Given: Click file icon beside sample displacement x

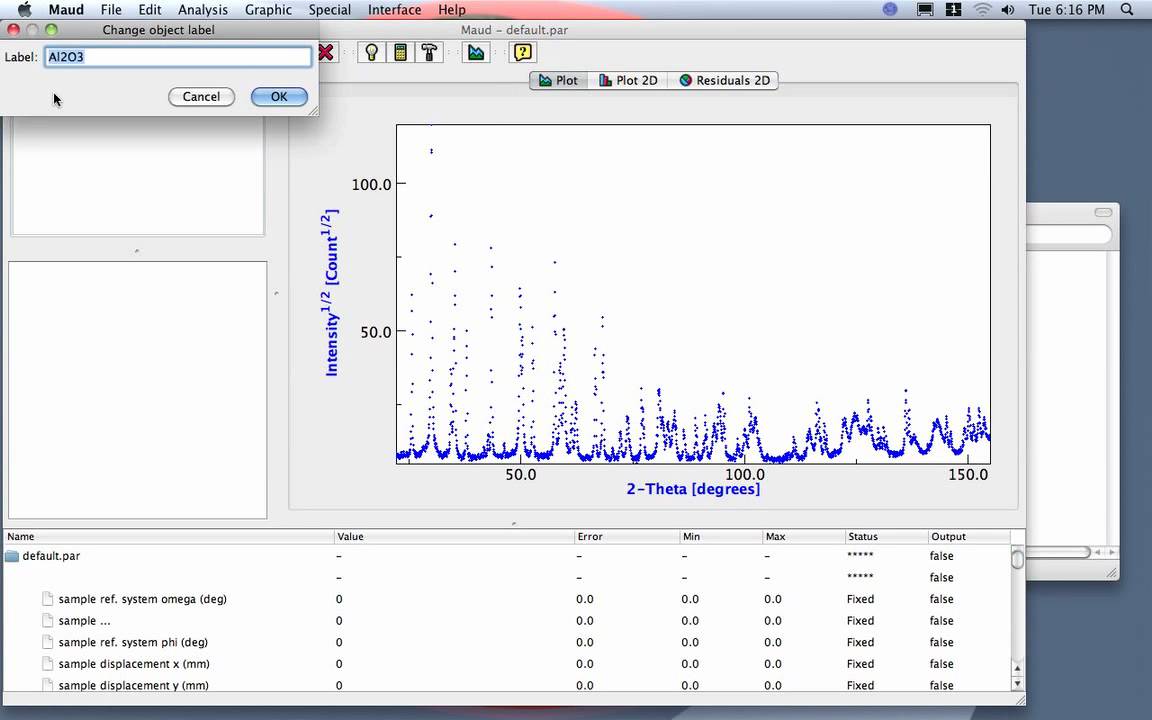Looking at the screenshot, I should tap(48, 663).
